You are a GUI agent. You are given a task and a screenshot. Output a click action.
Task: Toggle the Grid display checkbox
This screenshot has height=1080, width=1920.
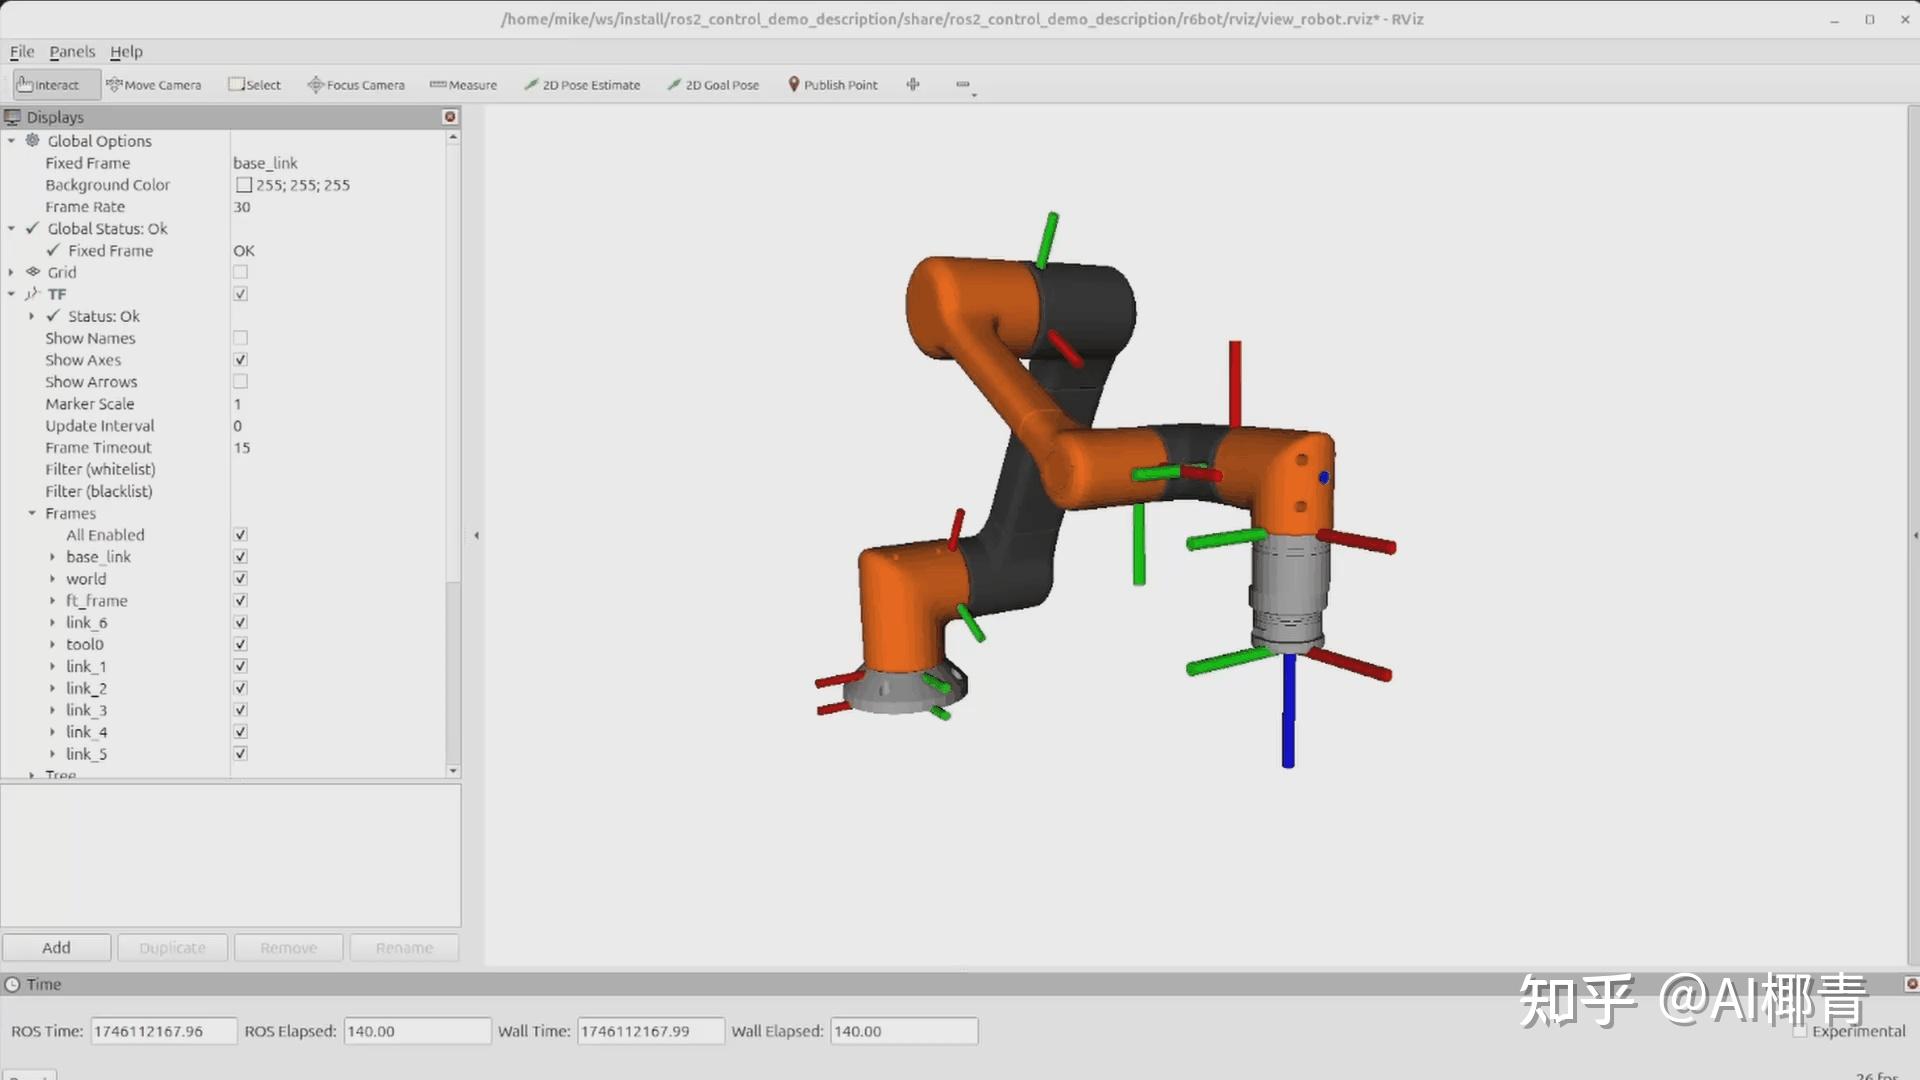click(x=240, y=272)
